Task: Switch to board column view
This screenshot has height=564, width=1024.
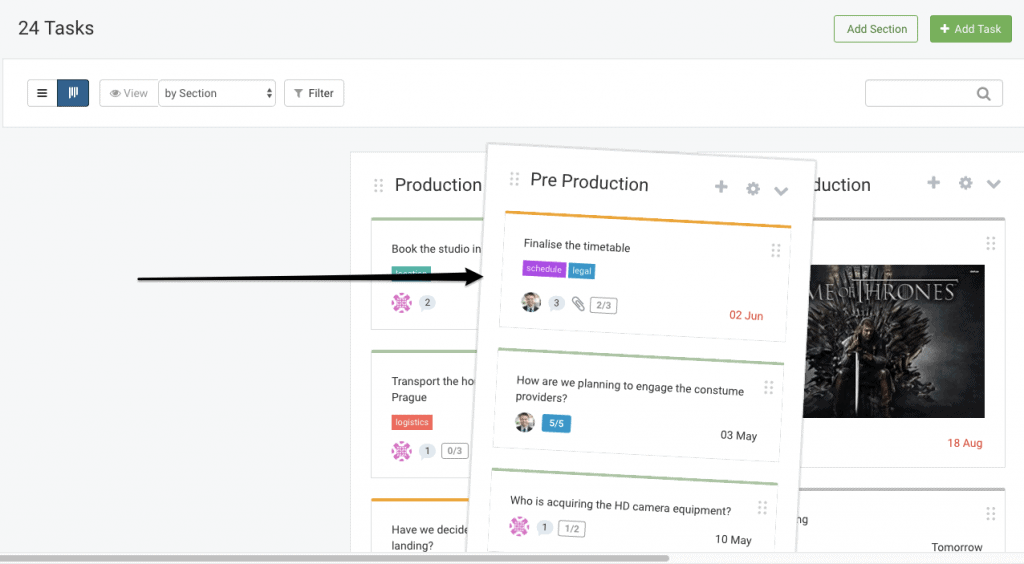Action: (x=73, y=93)
